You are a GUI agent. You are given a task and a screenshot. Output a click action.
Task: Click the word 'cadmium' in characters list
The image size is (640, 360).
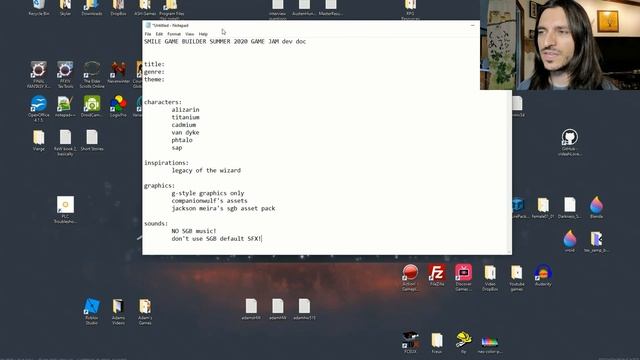(x=184, y=125)
